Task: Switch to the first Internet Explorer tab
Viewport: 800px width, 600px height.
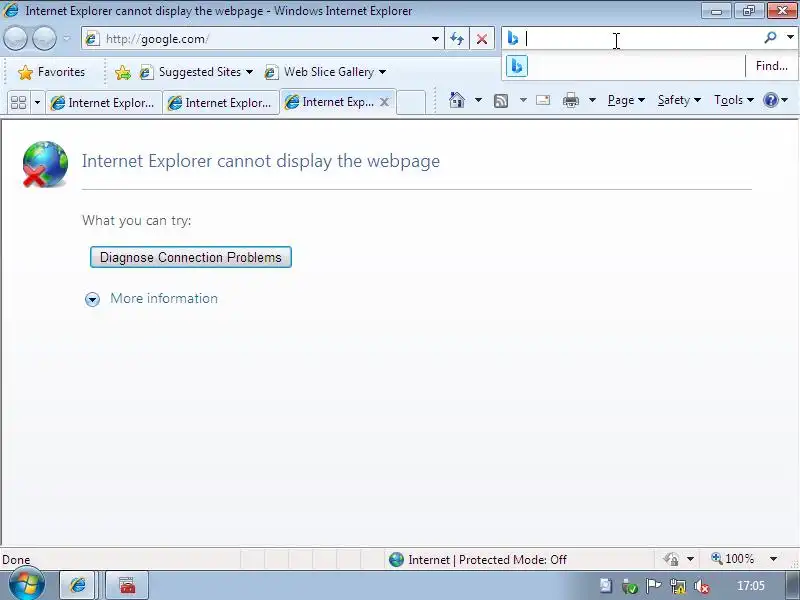Action: pyautogui.click(x=104, y=103)
